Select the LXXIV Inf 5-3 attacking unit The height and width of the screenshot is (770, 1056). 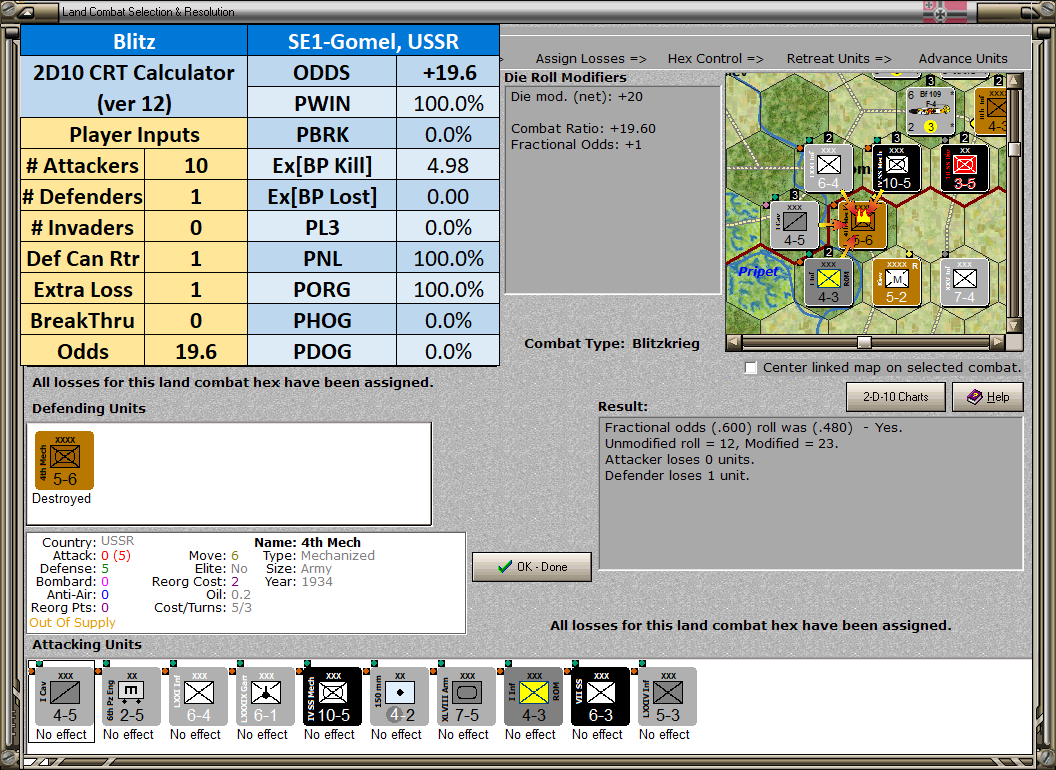(x=667, y=697)
